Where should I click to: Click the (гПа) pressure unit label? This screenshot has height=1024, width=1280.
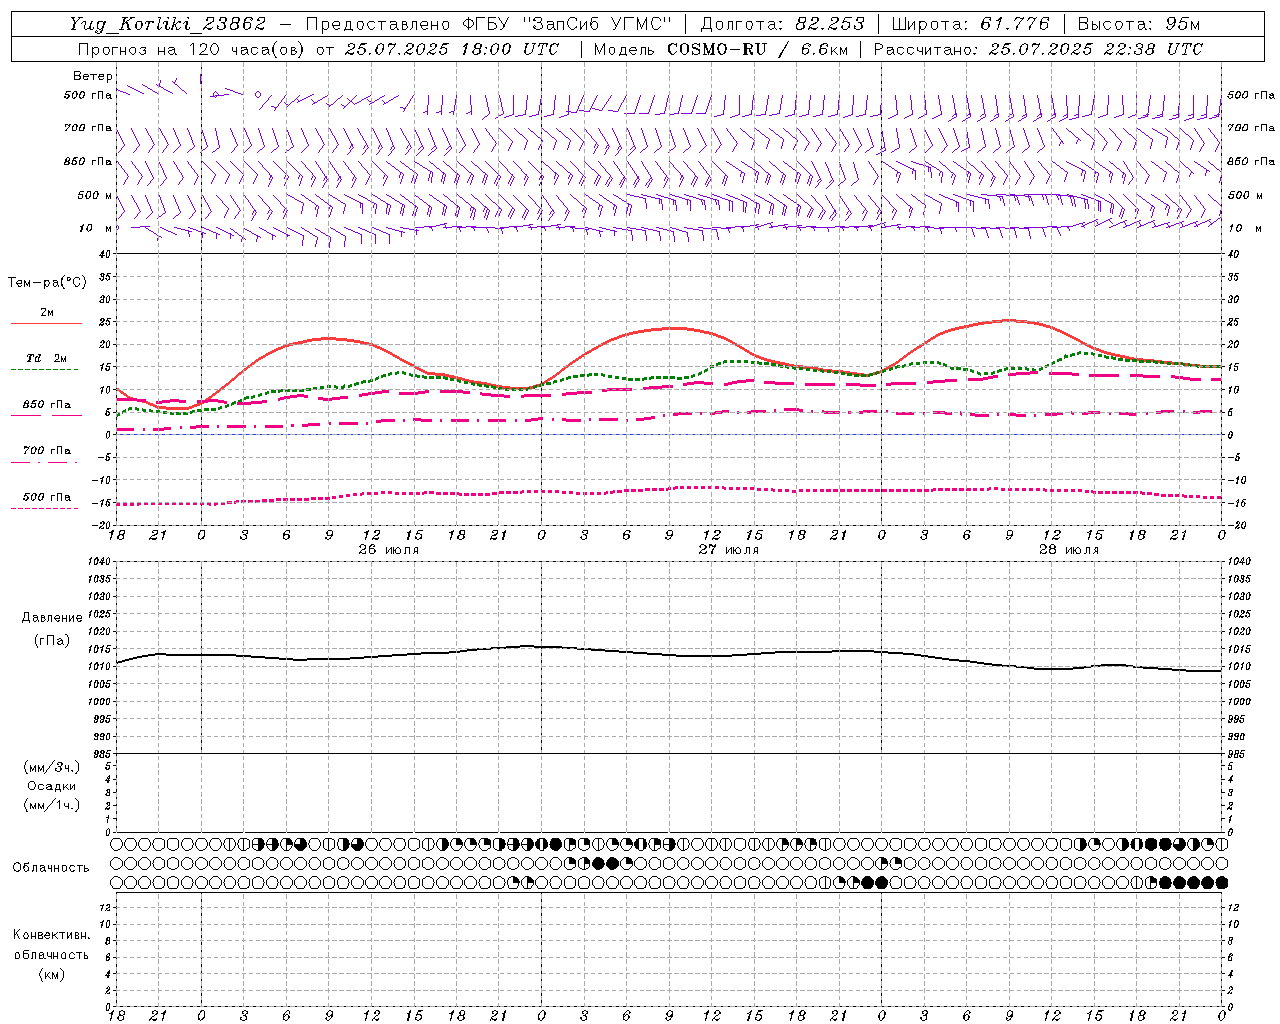pyautogui.click(x=51, y=640)
